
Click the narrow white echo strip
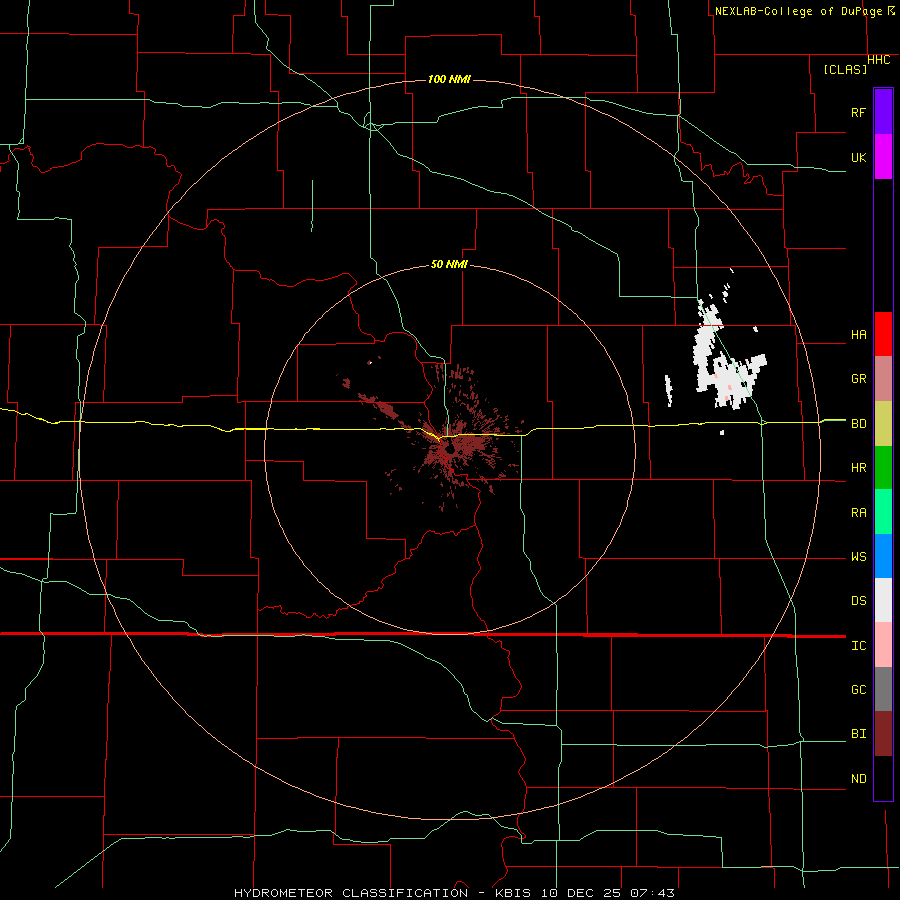(x=669, y=390)
